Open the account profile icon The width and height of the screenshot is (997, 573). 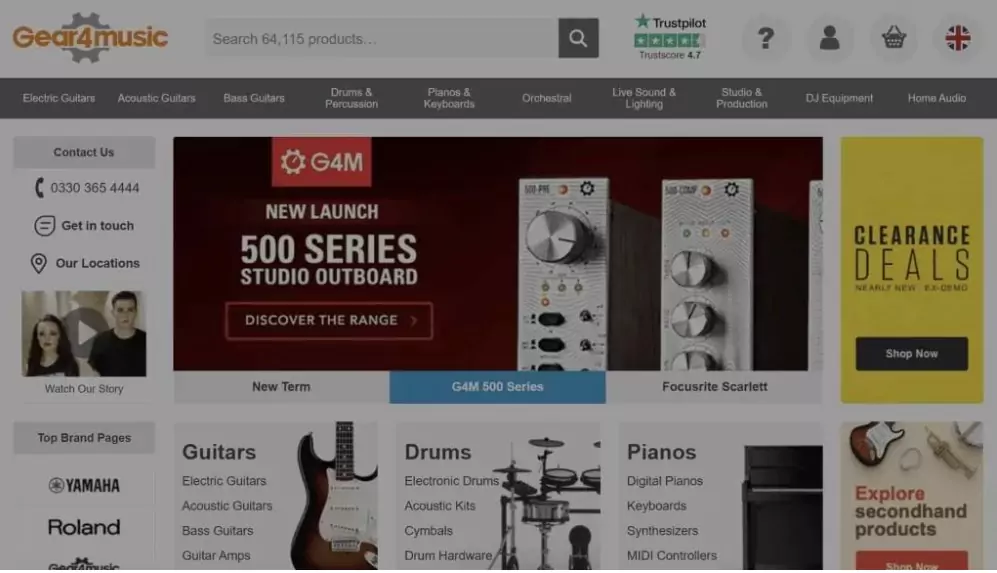[829, 38]
